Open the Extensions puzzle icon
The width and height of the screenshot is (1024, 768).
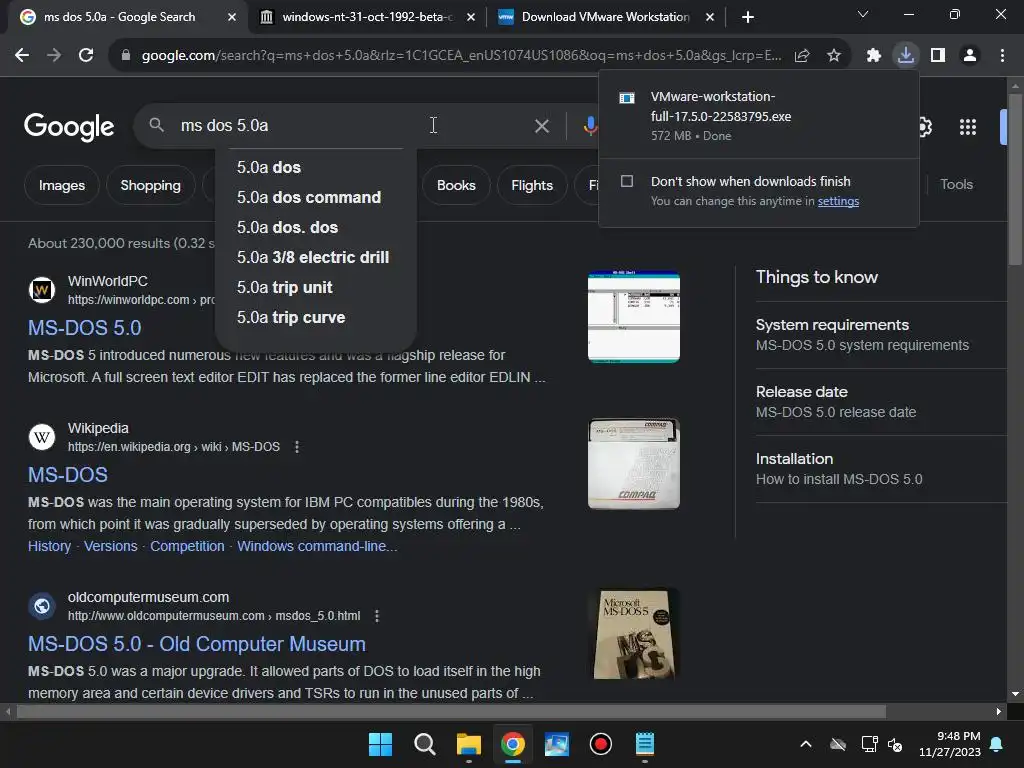point(874,56)
